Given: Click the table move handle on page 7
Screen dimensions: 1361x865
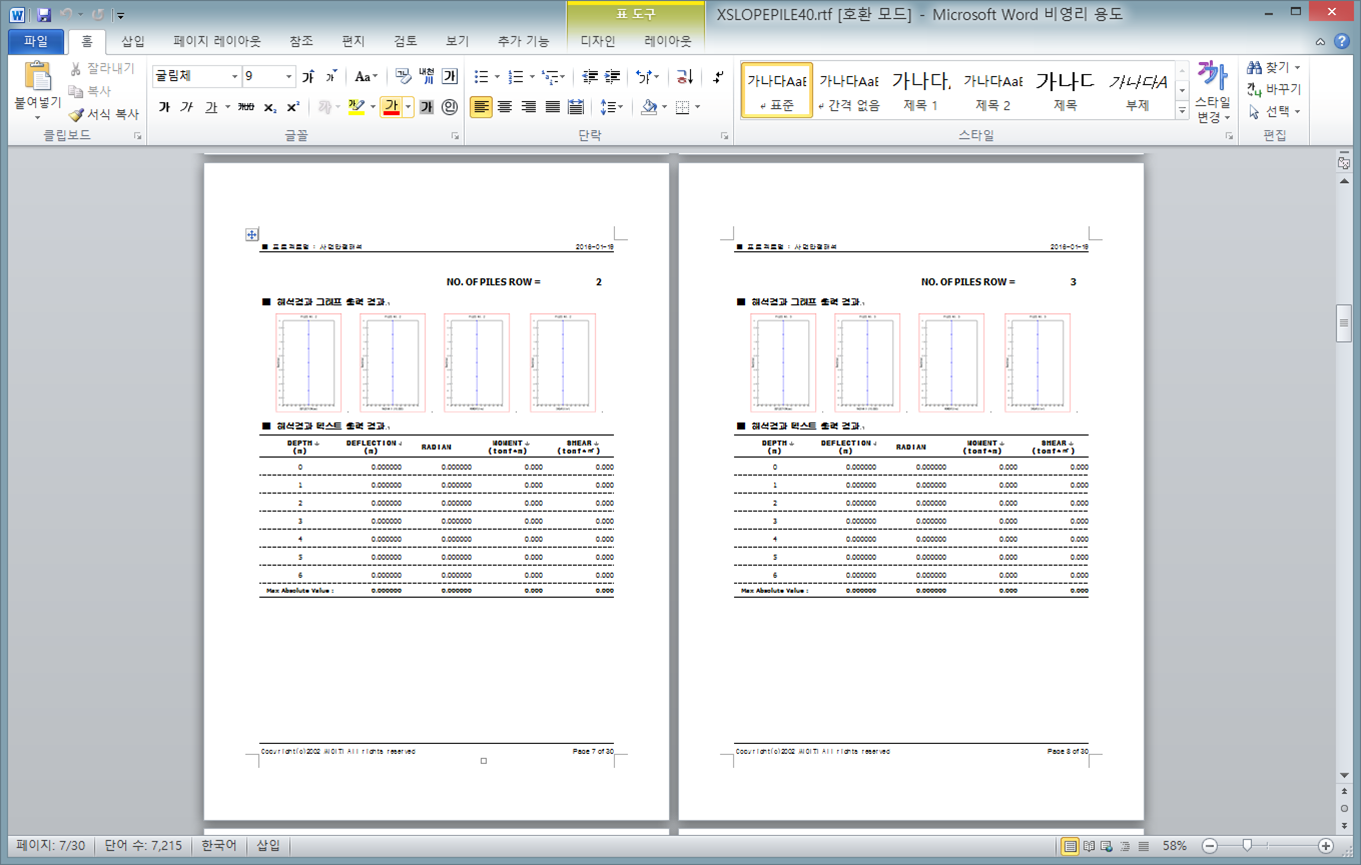Looking at the screenshot, I should pyautogui.click(x=252, y=234).
